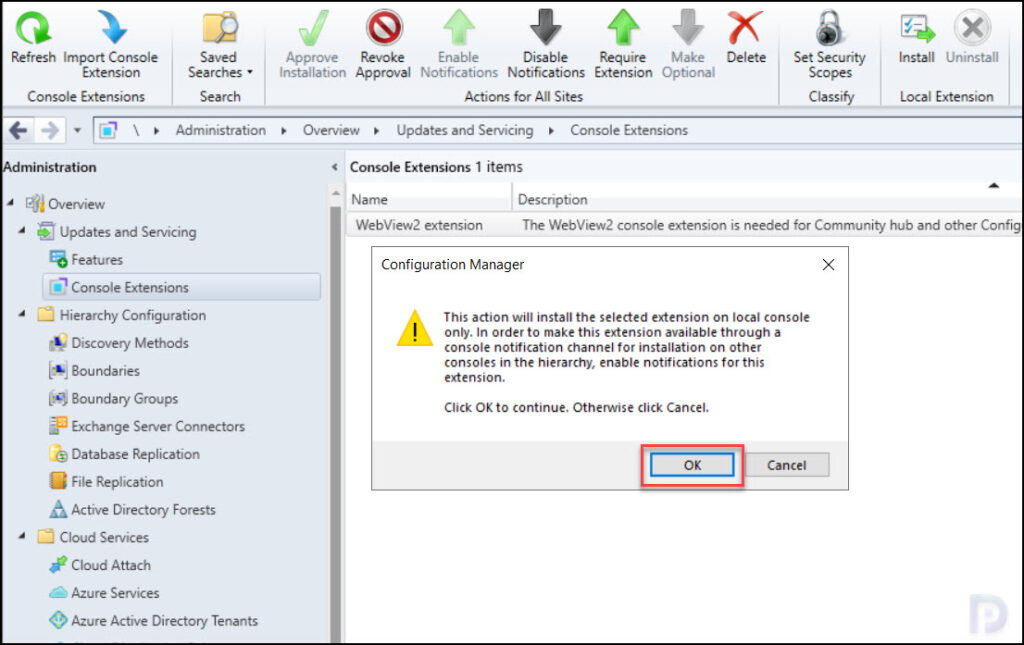Collapse the Overview tree node
Viewport: 1024px width, 645px height.
10,203
